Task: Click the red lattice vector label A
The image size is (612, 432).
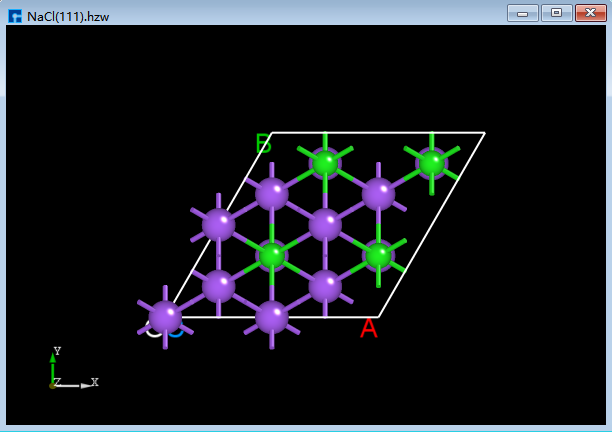Action: point(369,329)
